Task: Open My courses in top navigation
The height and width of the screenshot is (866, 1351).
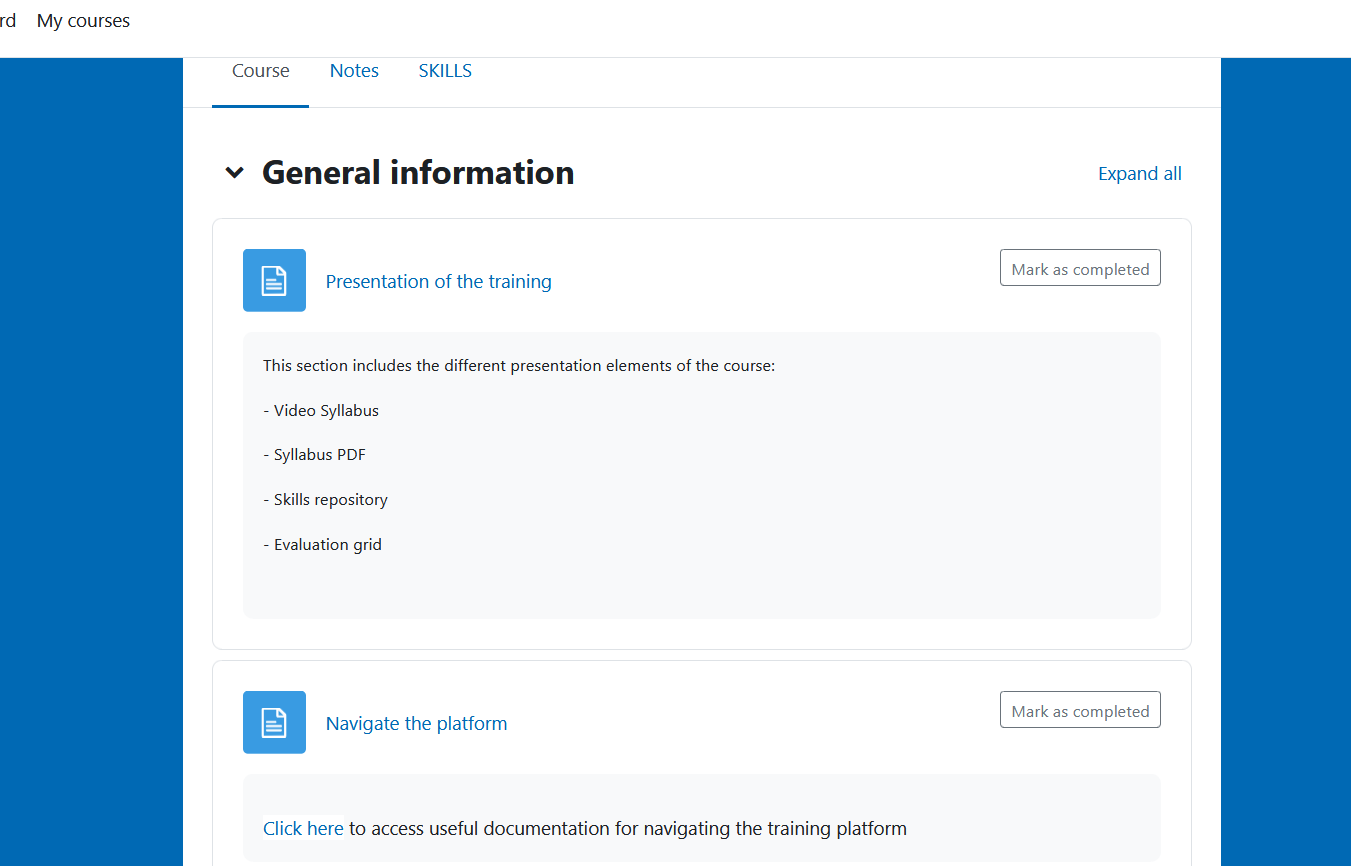Action: 83,21
